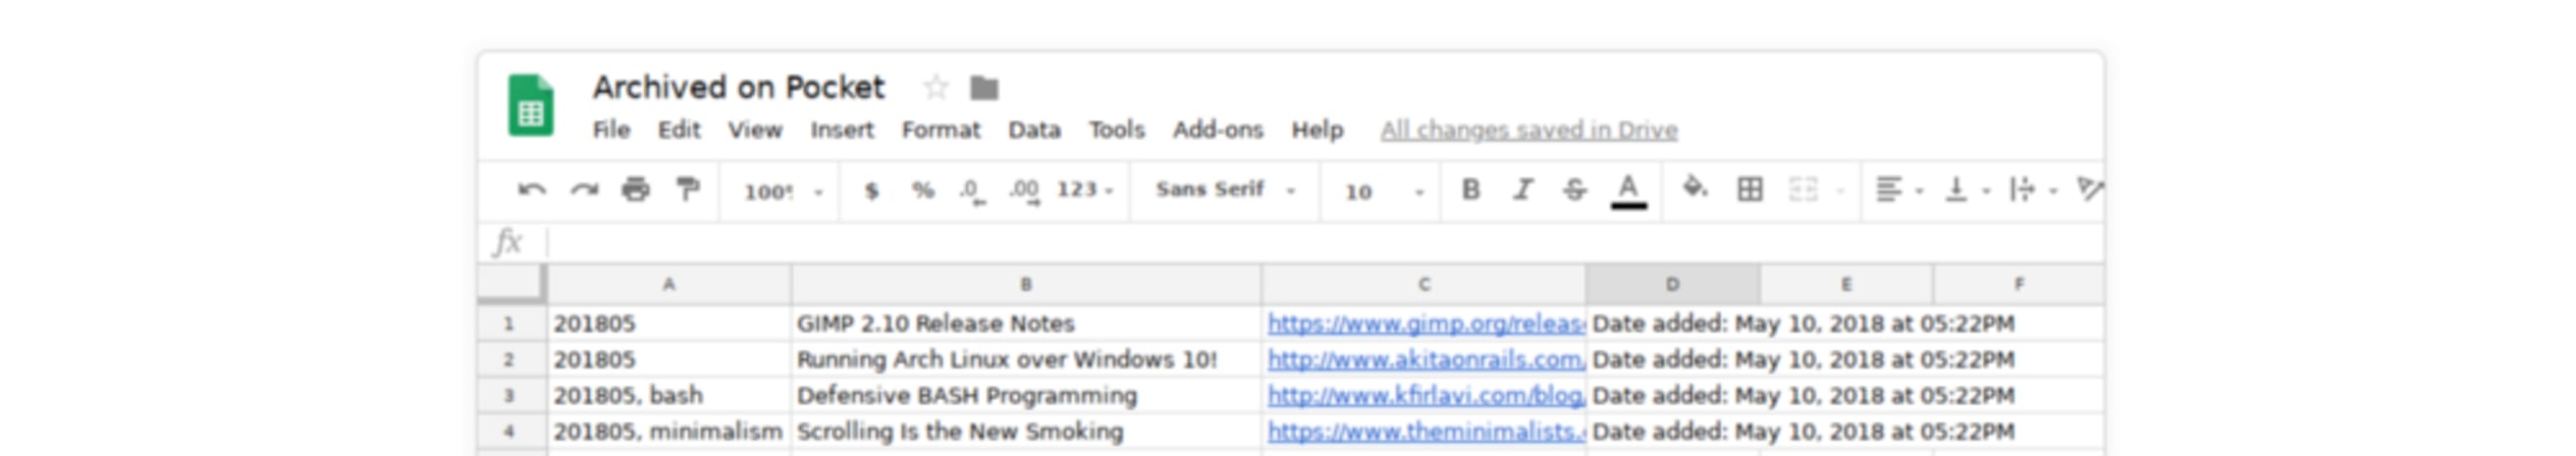The height and width of the screenshot is (456, 2576).
Task: Open the kfirlavi.com blog link
Action: tap(1425, 396)
